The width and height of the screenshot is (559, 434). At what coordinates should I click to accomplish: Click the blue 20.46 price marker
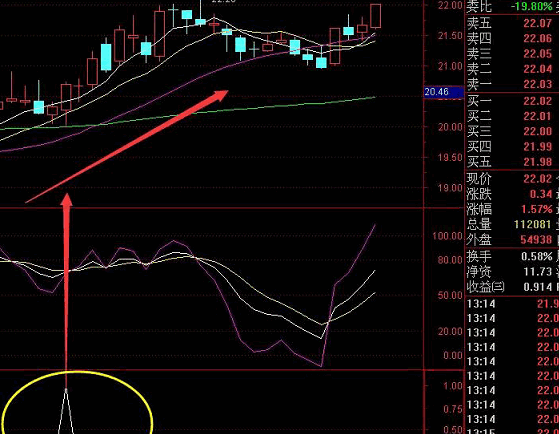pyautogui.click(x=444, y=92)
